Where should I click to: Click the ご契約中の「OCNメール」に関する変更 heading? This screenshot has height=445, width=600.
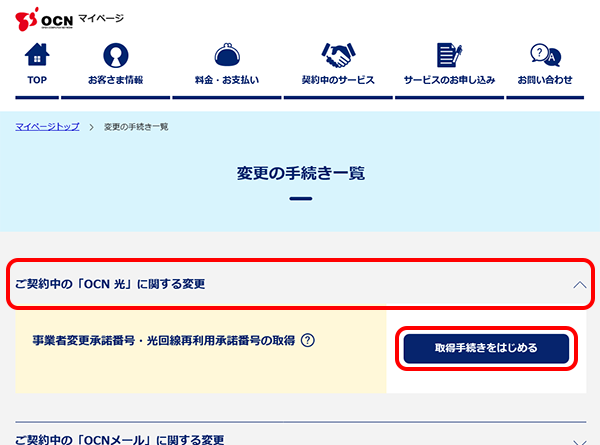(120, 440)
